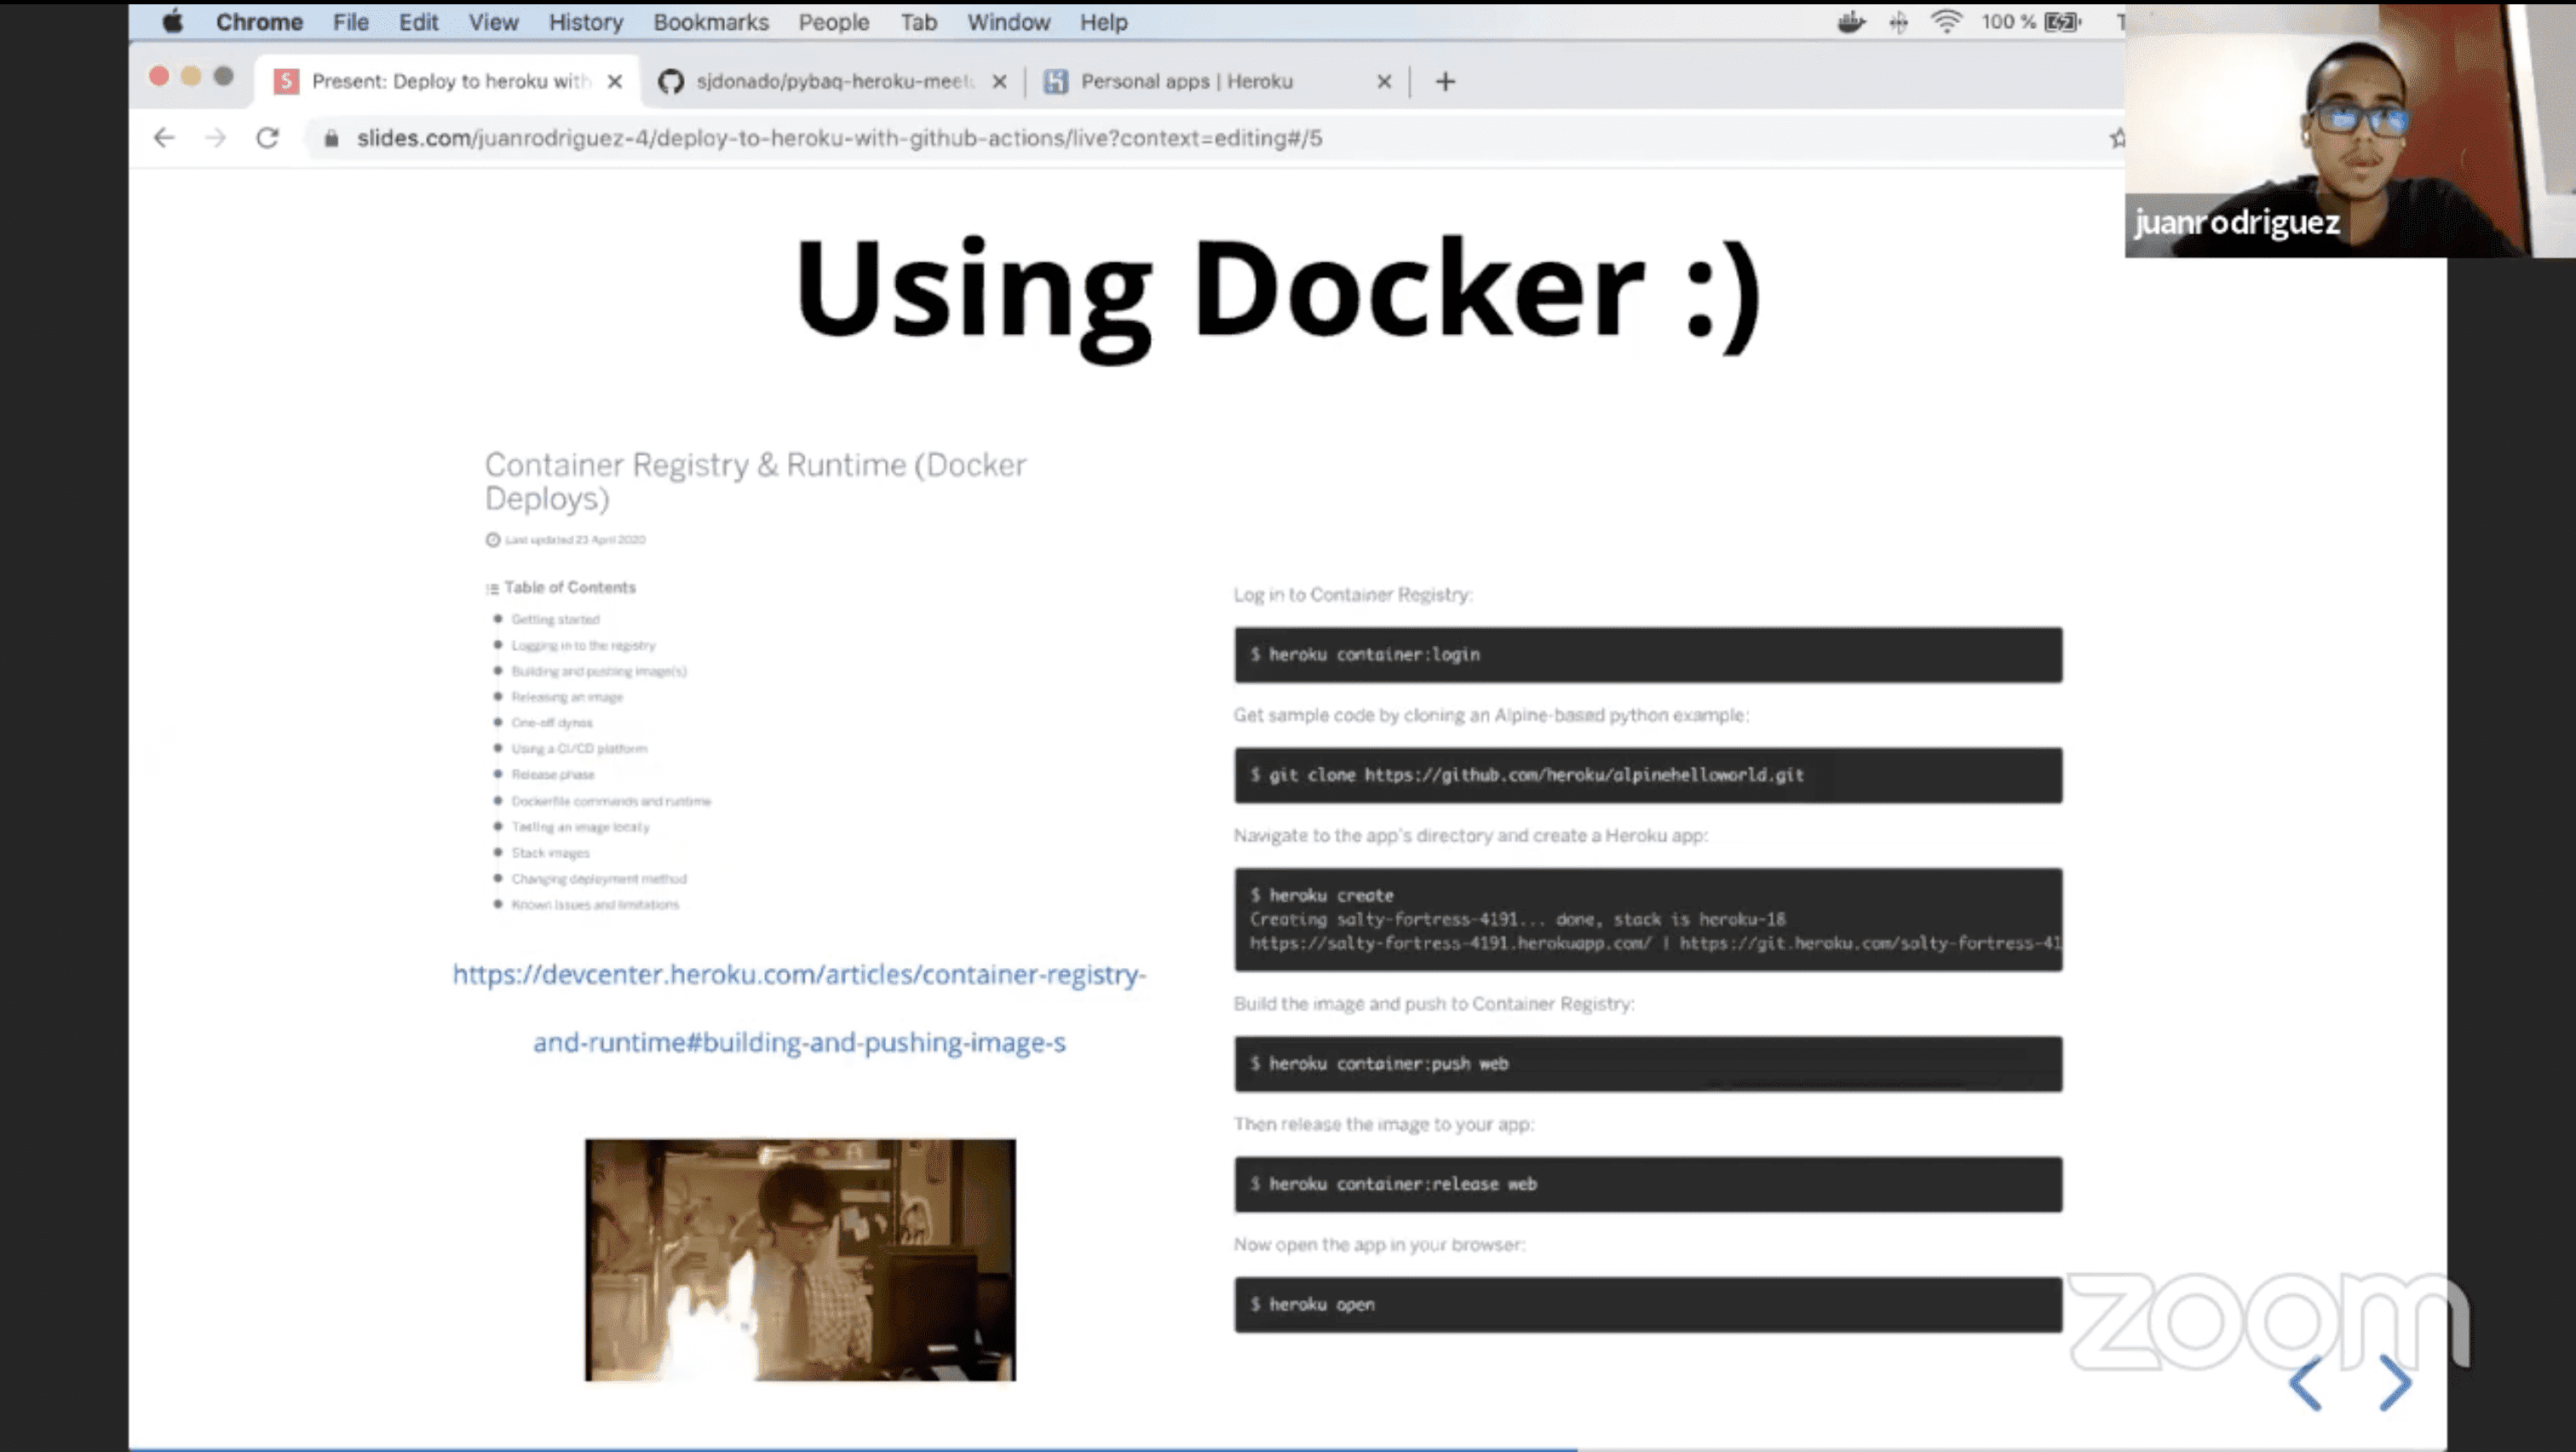The width and height of the screenshot is (2576, 1452).
Task: Click the heroku container:push web command
Action: click(1648, 1064)
